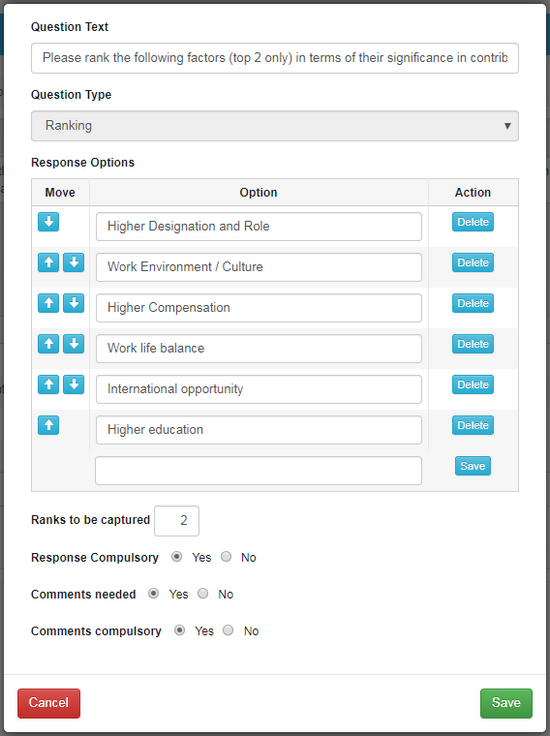Click the empty new option text field
This screenshot has width=550, height=736.
pos(259,470)
